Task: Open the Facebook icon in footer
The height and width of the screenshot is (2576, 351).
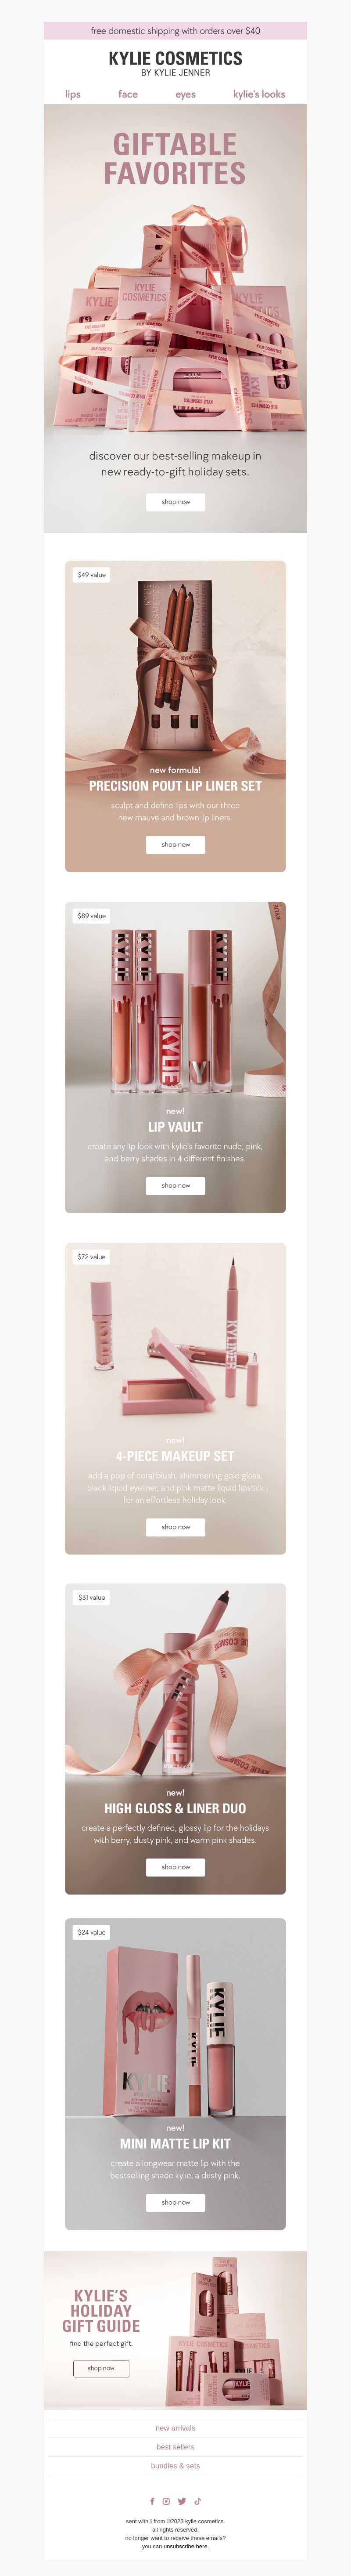Action: pyautogui.click(x=152, y=2501)
